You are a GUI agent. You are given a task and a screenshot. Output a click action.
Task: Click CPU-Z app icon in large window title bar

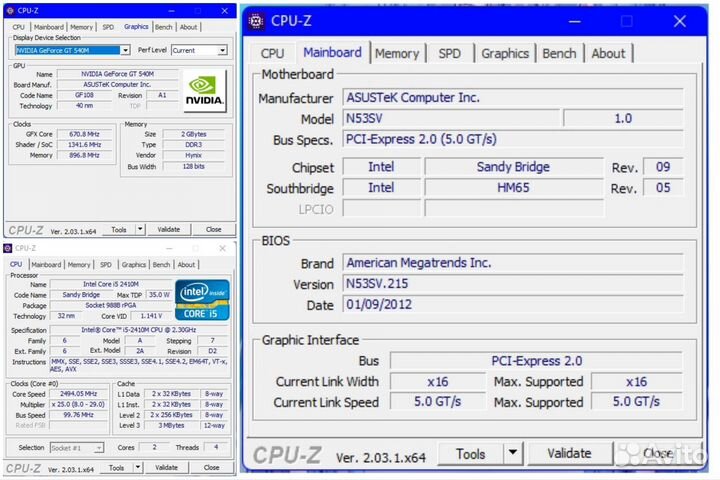[256, 21]
